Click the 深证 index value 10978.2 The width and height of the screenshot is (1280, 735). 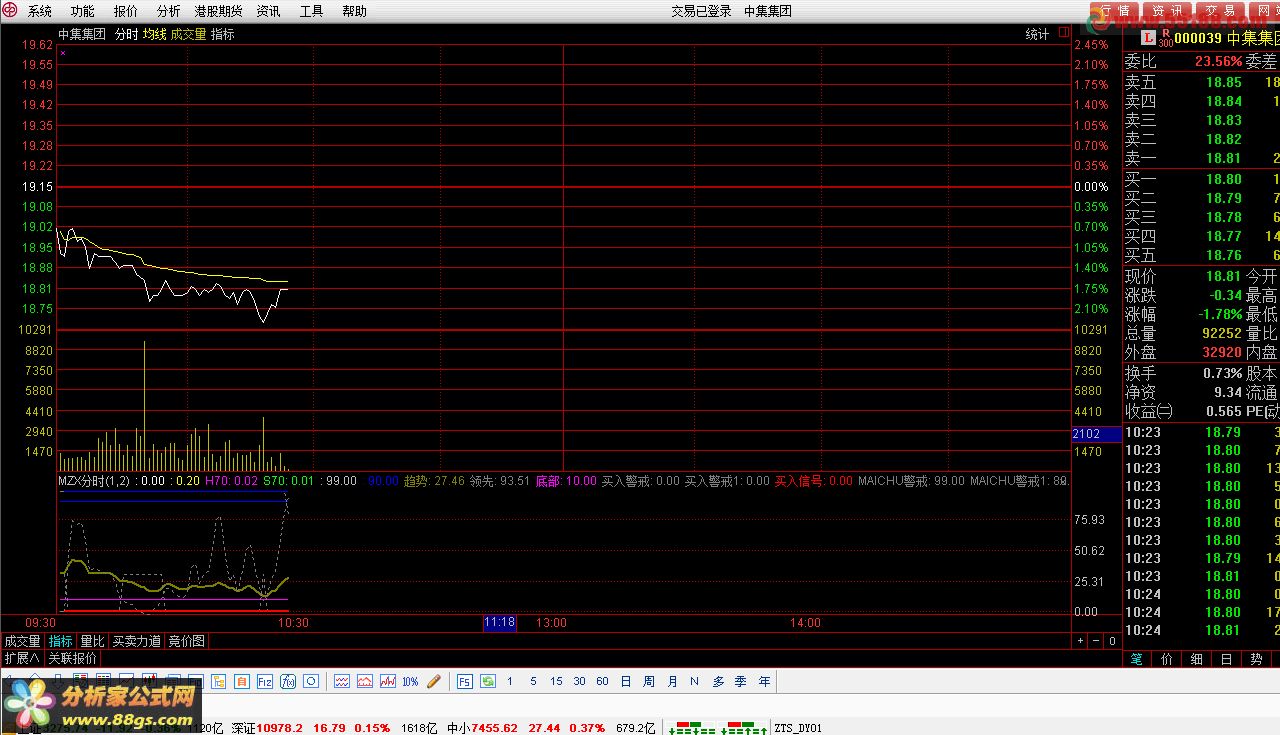pos(280,728)
